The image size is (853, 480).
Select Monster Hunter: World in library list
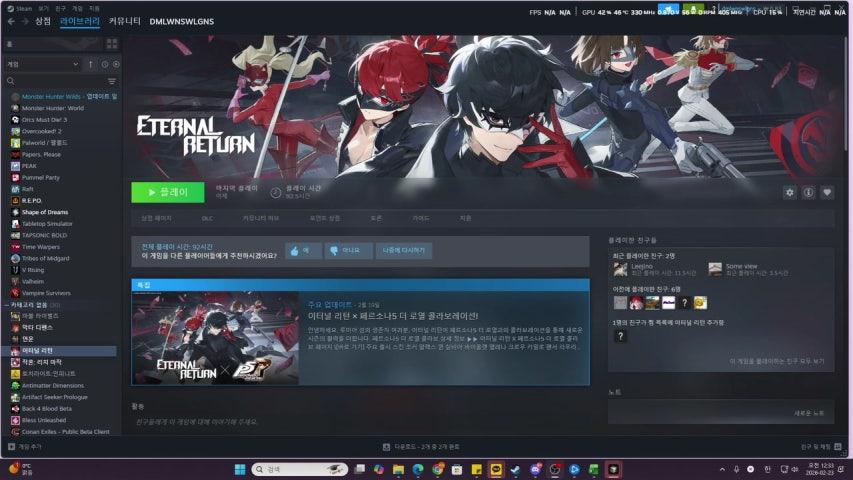[53, 108]
